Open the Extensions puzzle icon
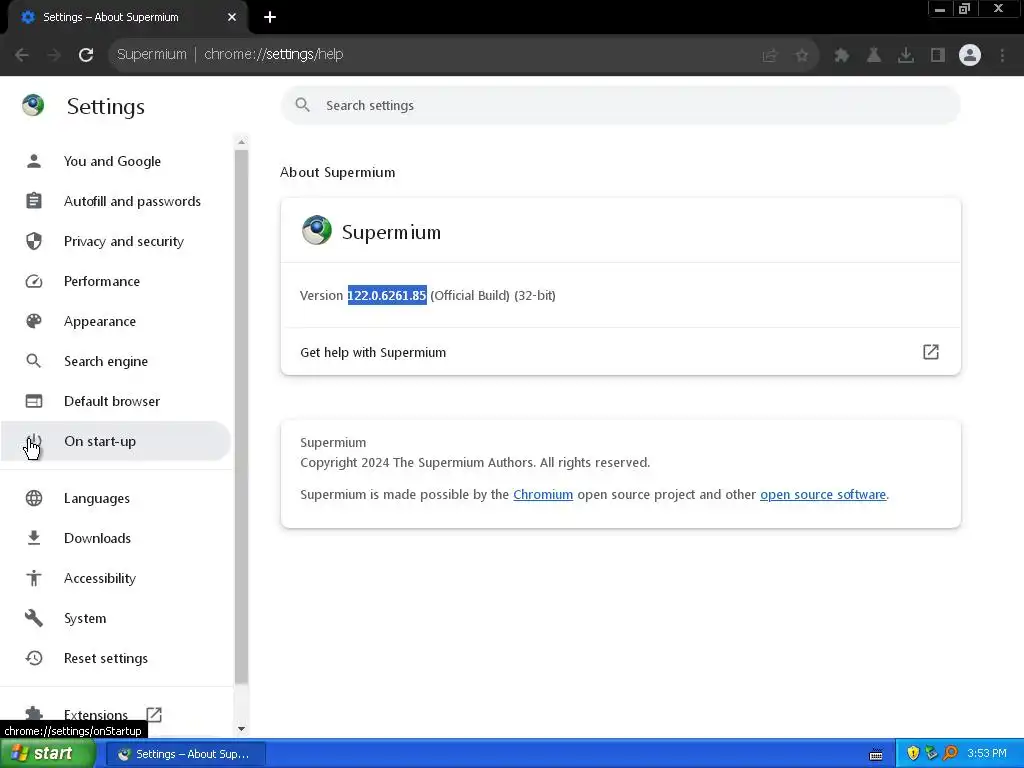This screenshot has height=768, width=1024. (x=842, y=56)
